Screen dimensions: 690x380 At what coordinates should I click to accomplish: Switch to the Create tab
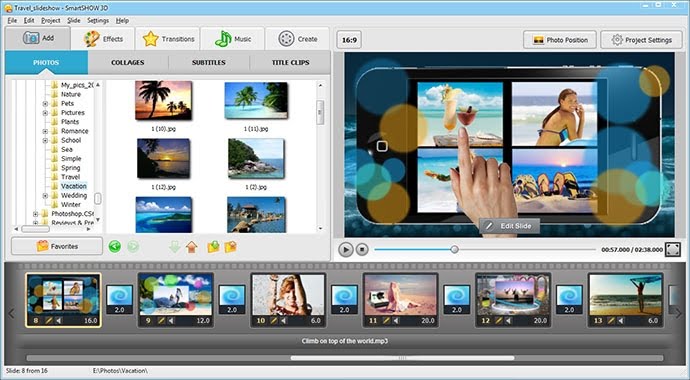click(297, 39)
